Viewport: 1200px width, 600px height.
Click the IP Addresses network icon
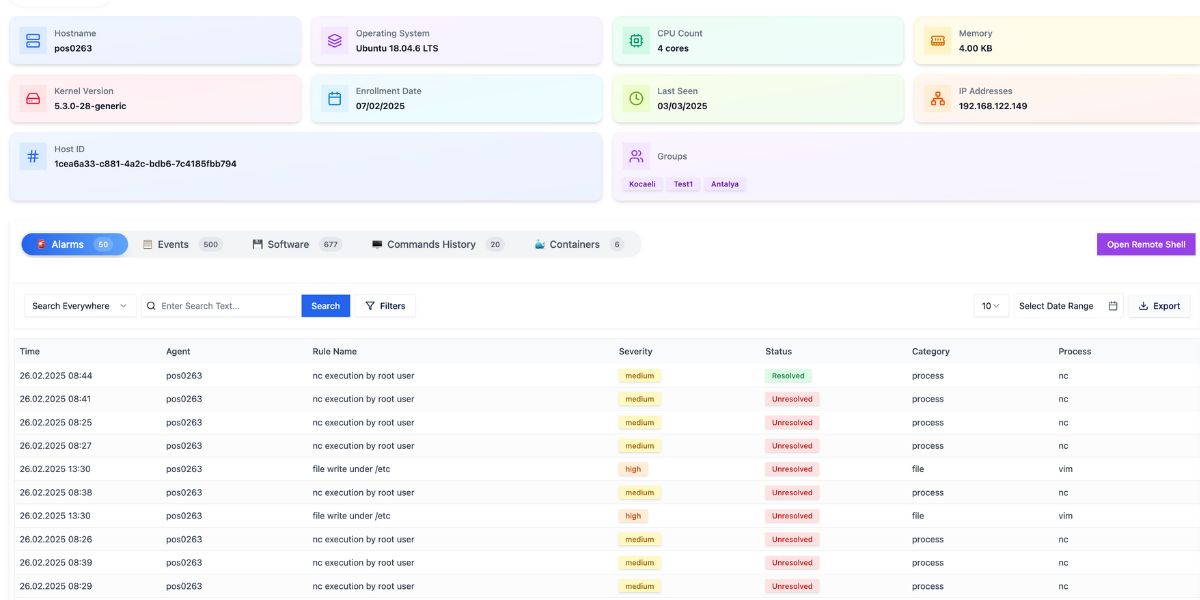(x=938, y=99)
